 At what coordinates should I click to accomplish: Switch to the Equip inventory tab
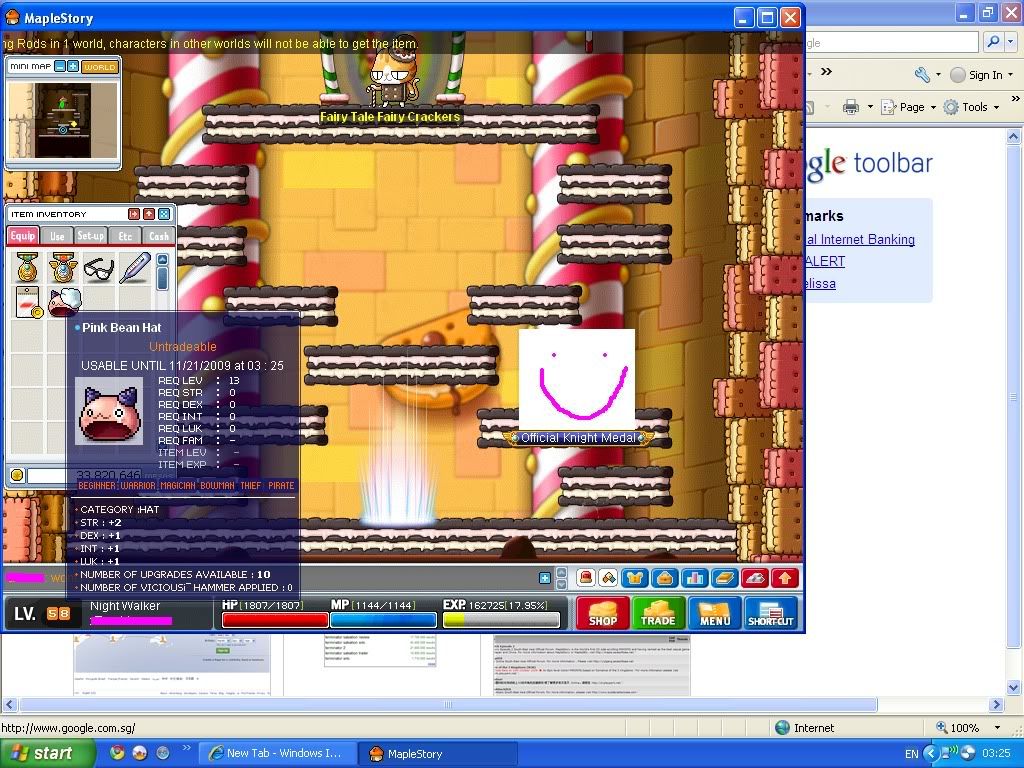tap(23, 236)
